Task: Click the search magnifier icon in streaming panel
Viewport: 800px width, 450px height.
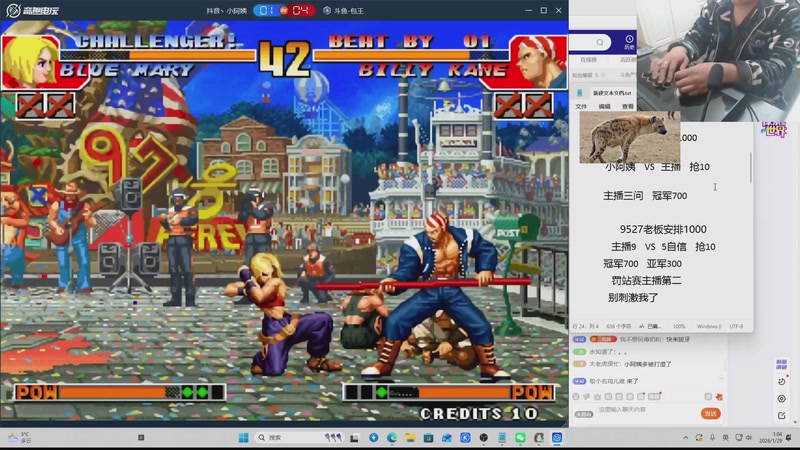Action: tap(600, 42)
